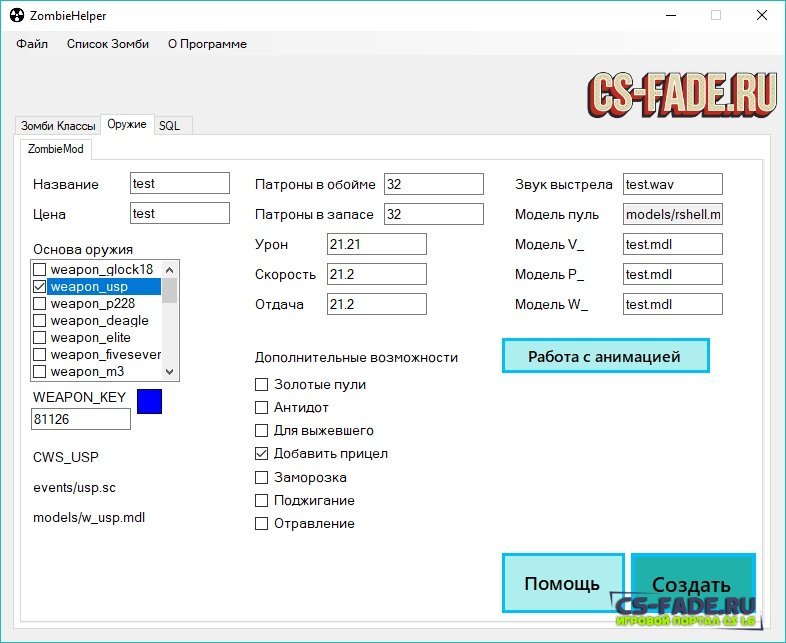Check the weapon_elite checkbox
Viewport: 786px width, 643px height.
tap(40, 338)
